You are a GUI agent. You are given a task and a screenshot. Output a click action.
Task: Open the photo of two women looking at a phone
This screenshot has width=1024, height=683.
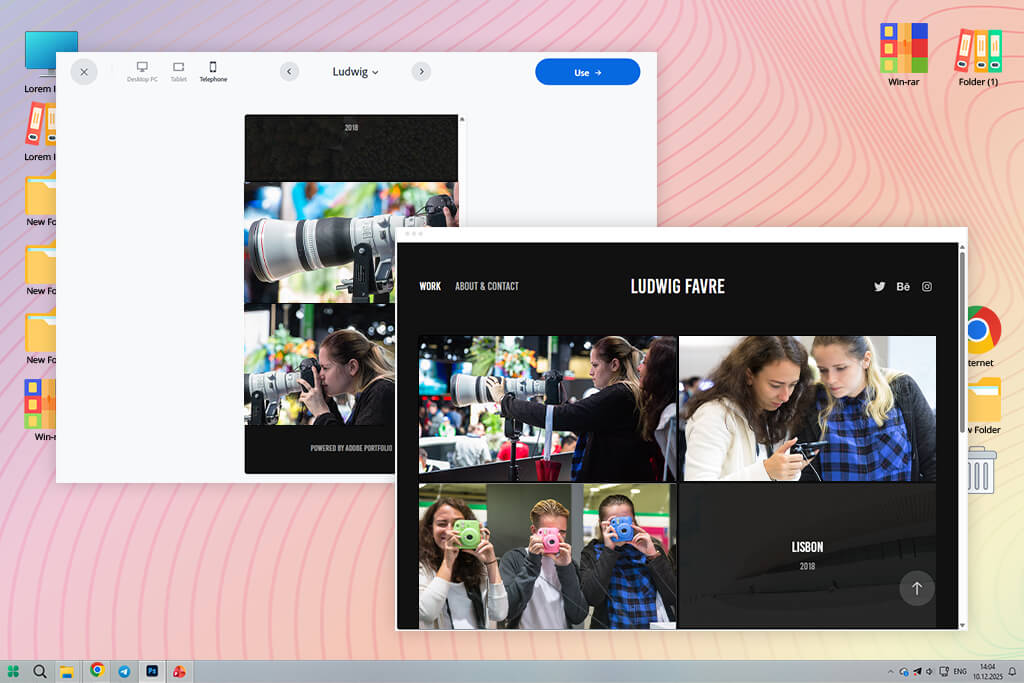click(x=807, y=409)
